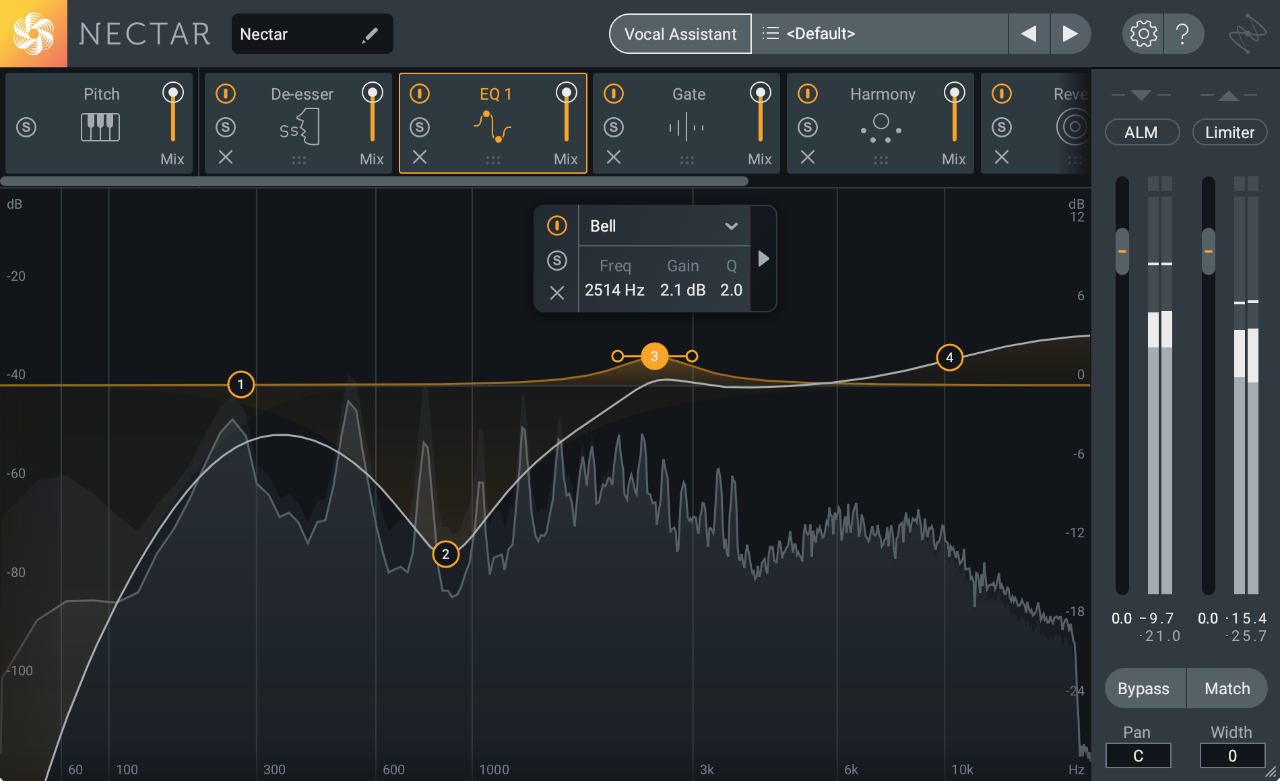Click the ALM button
This screenshot has height=781, width=1280.
click(x=1142, y=131)
